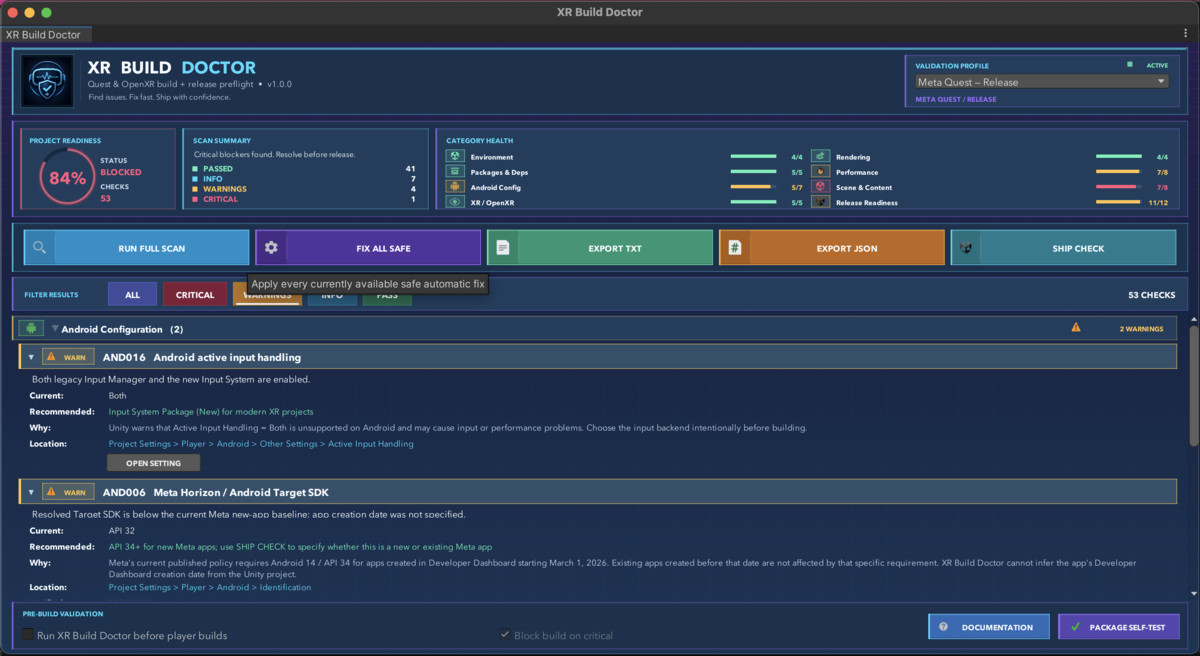Click the magnifier icon on Run Full Scan

[x=39, y=248]
